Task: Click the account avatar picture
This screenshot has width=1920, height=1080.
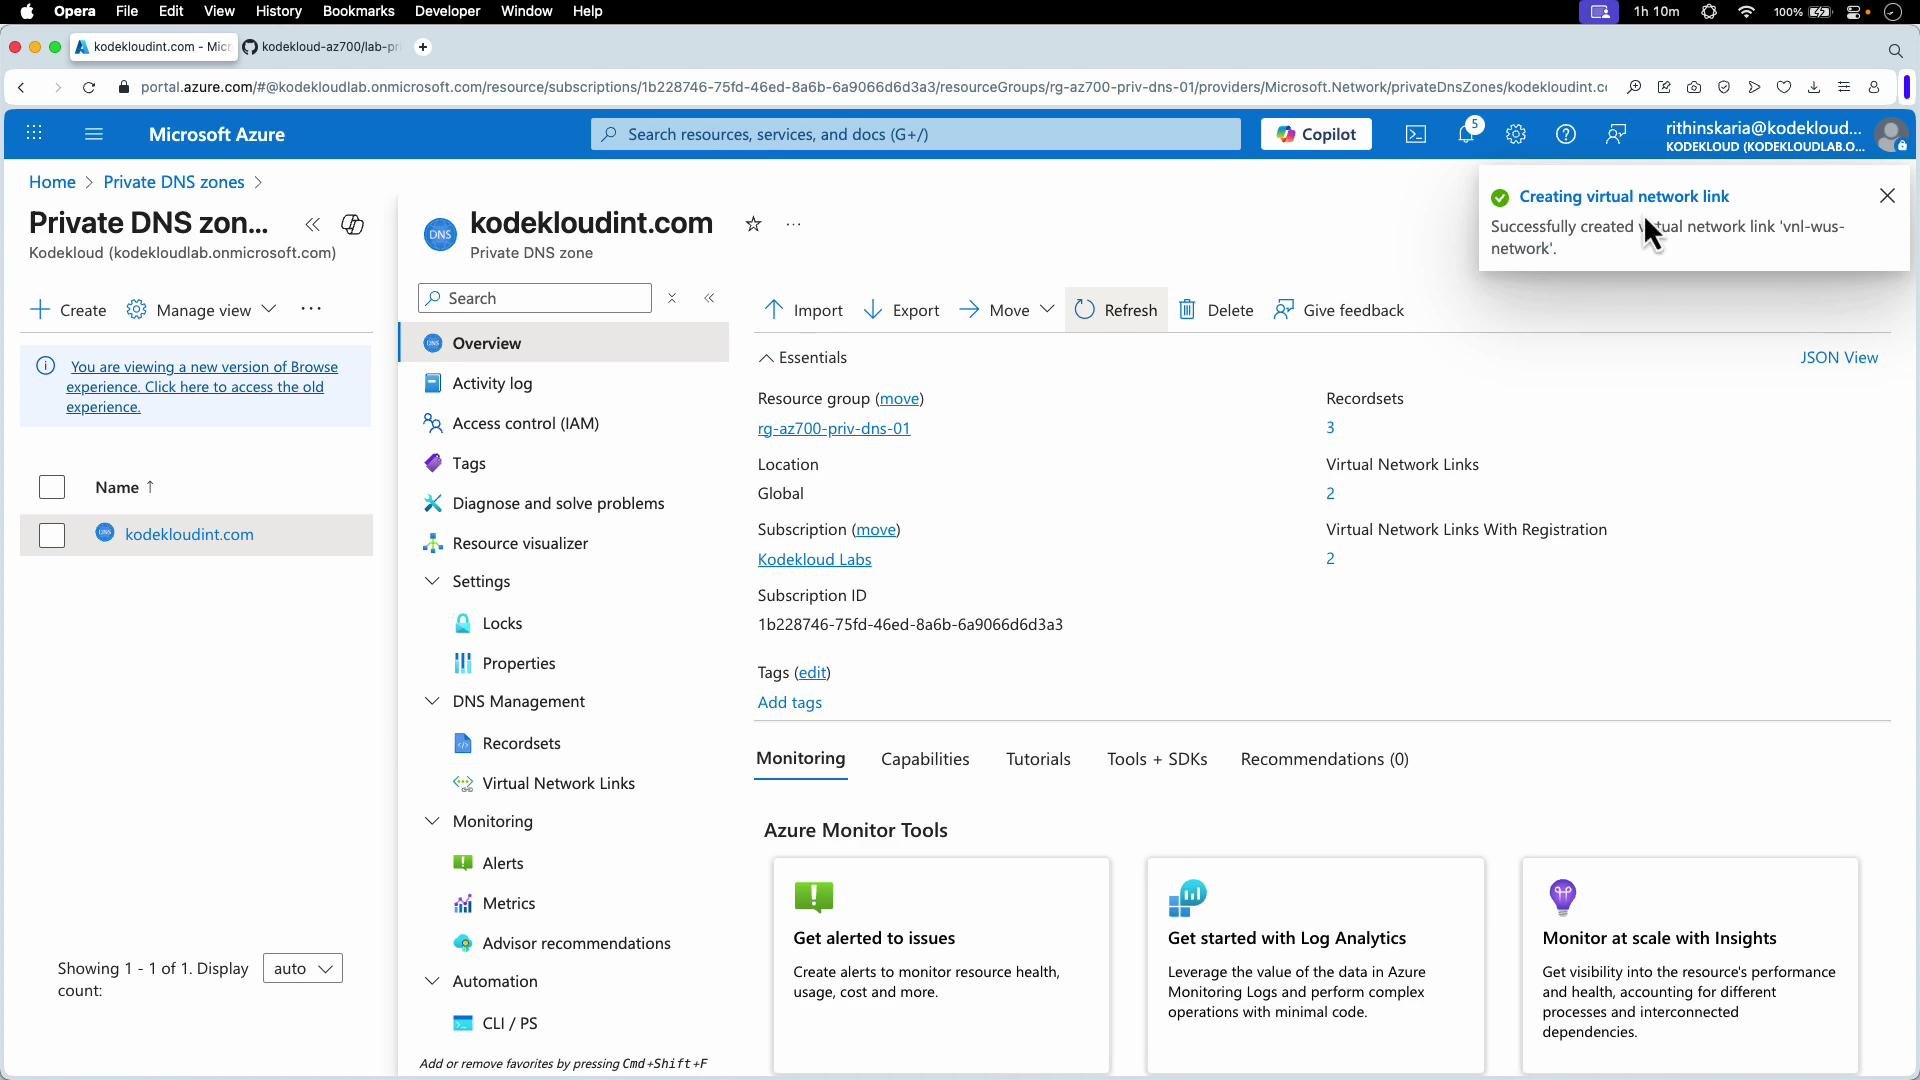Action: click(x=1891, y=135)
